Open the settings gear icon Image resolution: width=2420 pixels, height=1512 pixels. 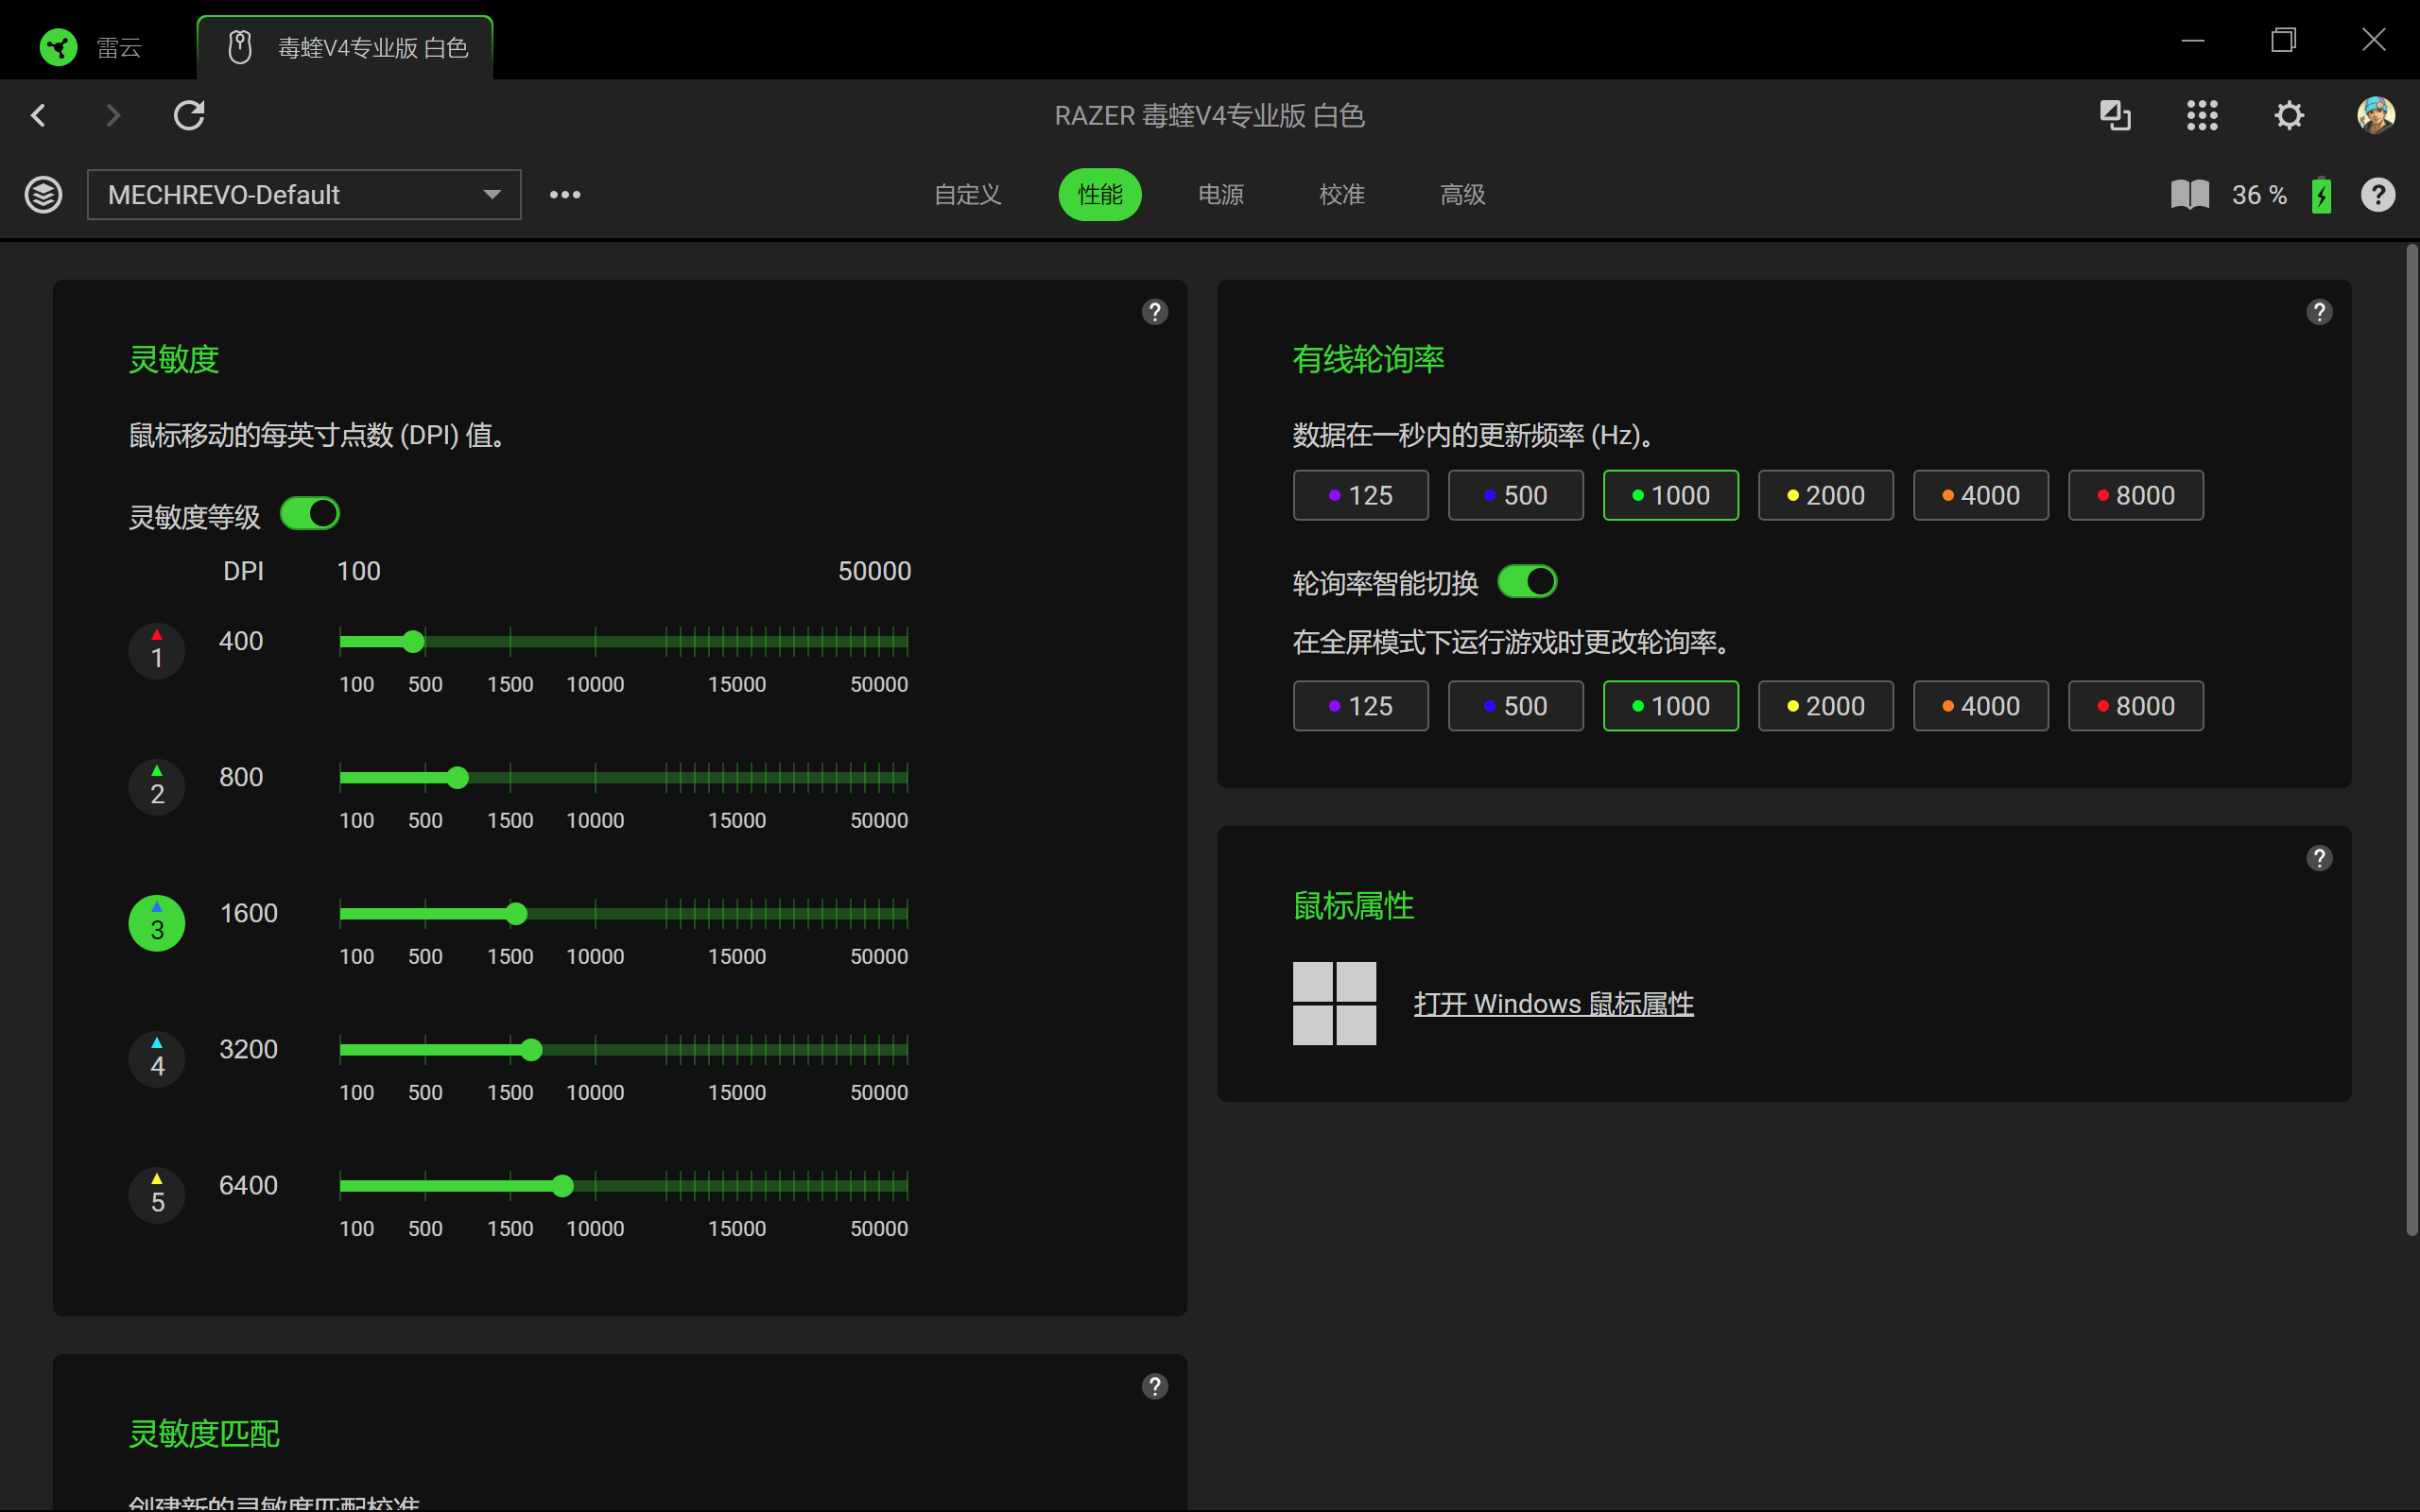click(2288, 115)
